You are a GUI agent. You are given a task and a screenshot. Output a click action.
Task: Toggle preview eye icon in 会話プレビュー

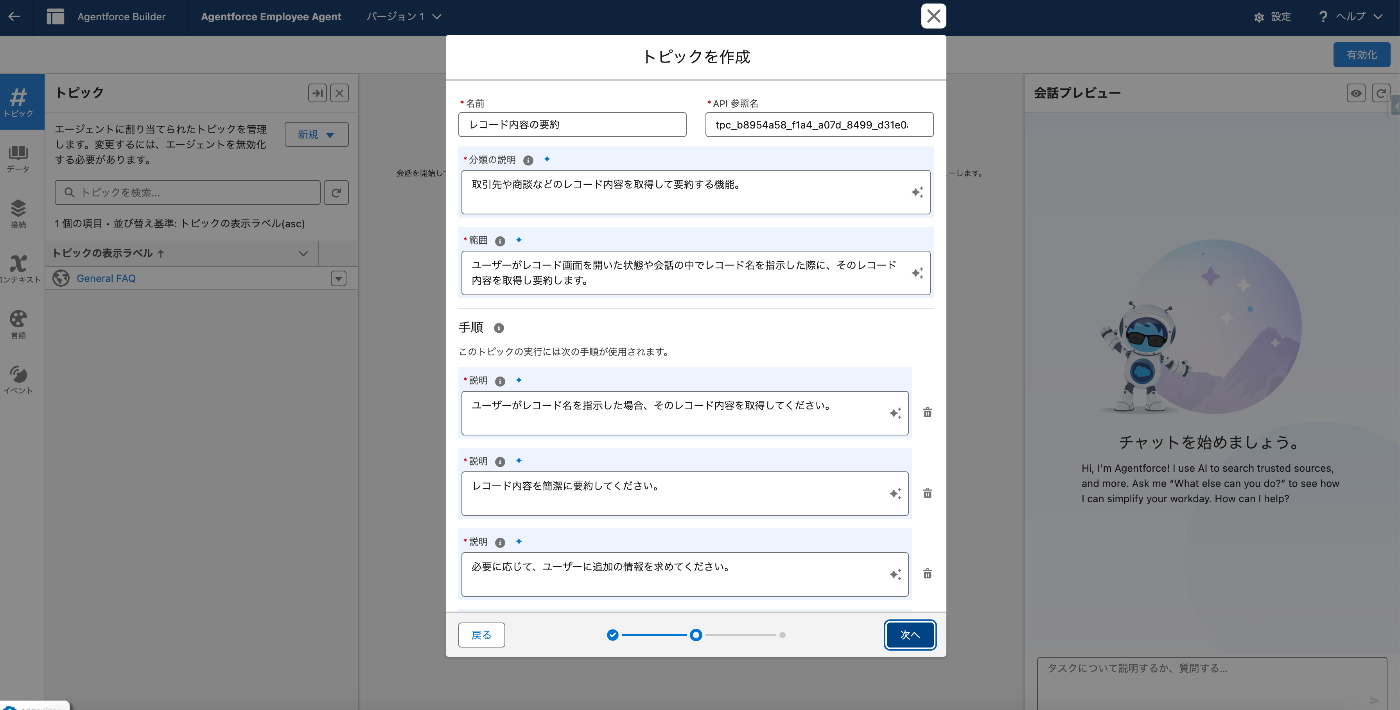click(x=1356, y=93)
